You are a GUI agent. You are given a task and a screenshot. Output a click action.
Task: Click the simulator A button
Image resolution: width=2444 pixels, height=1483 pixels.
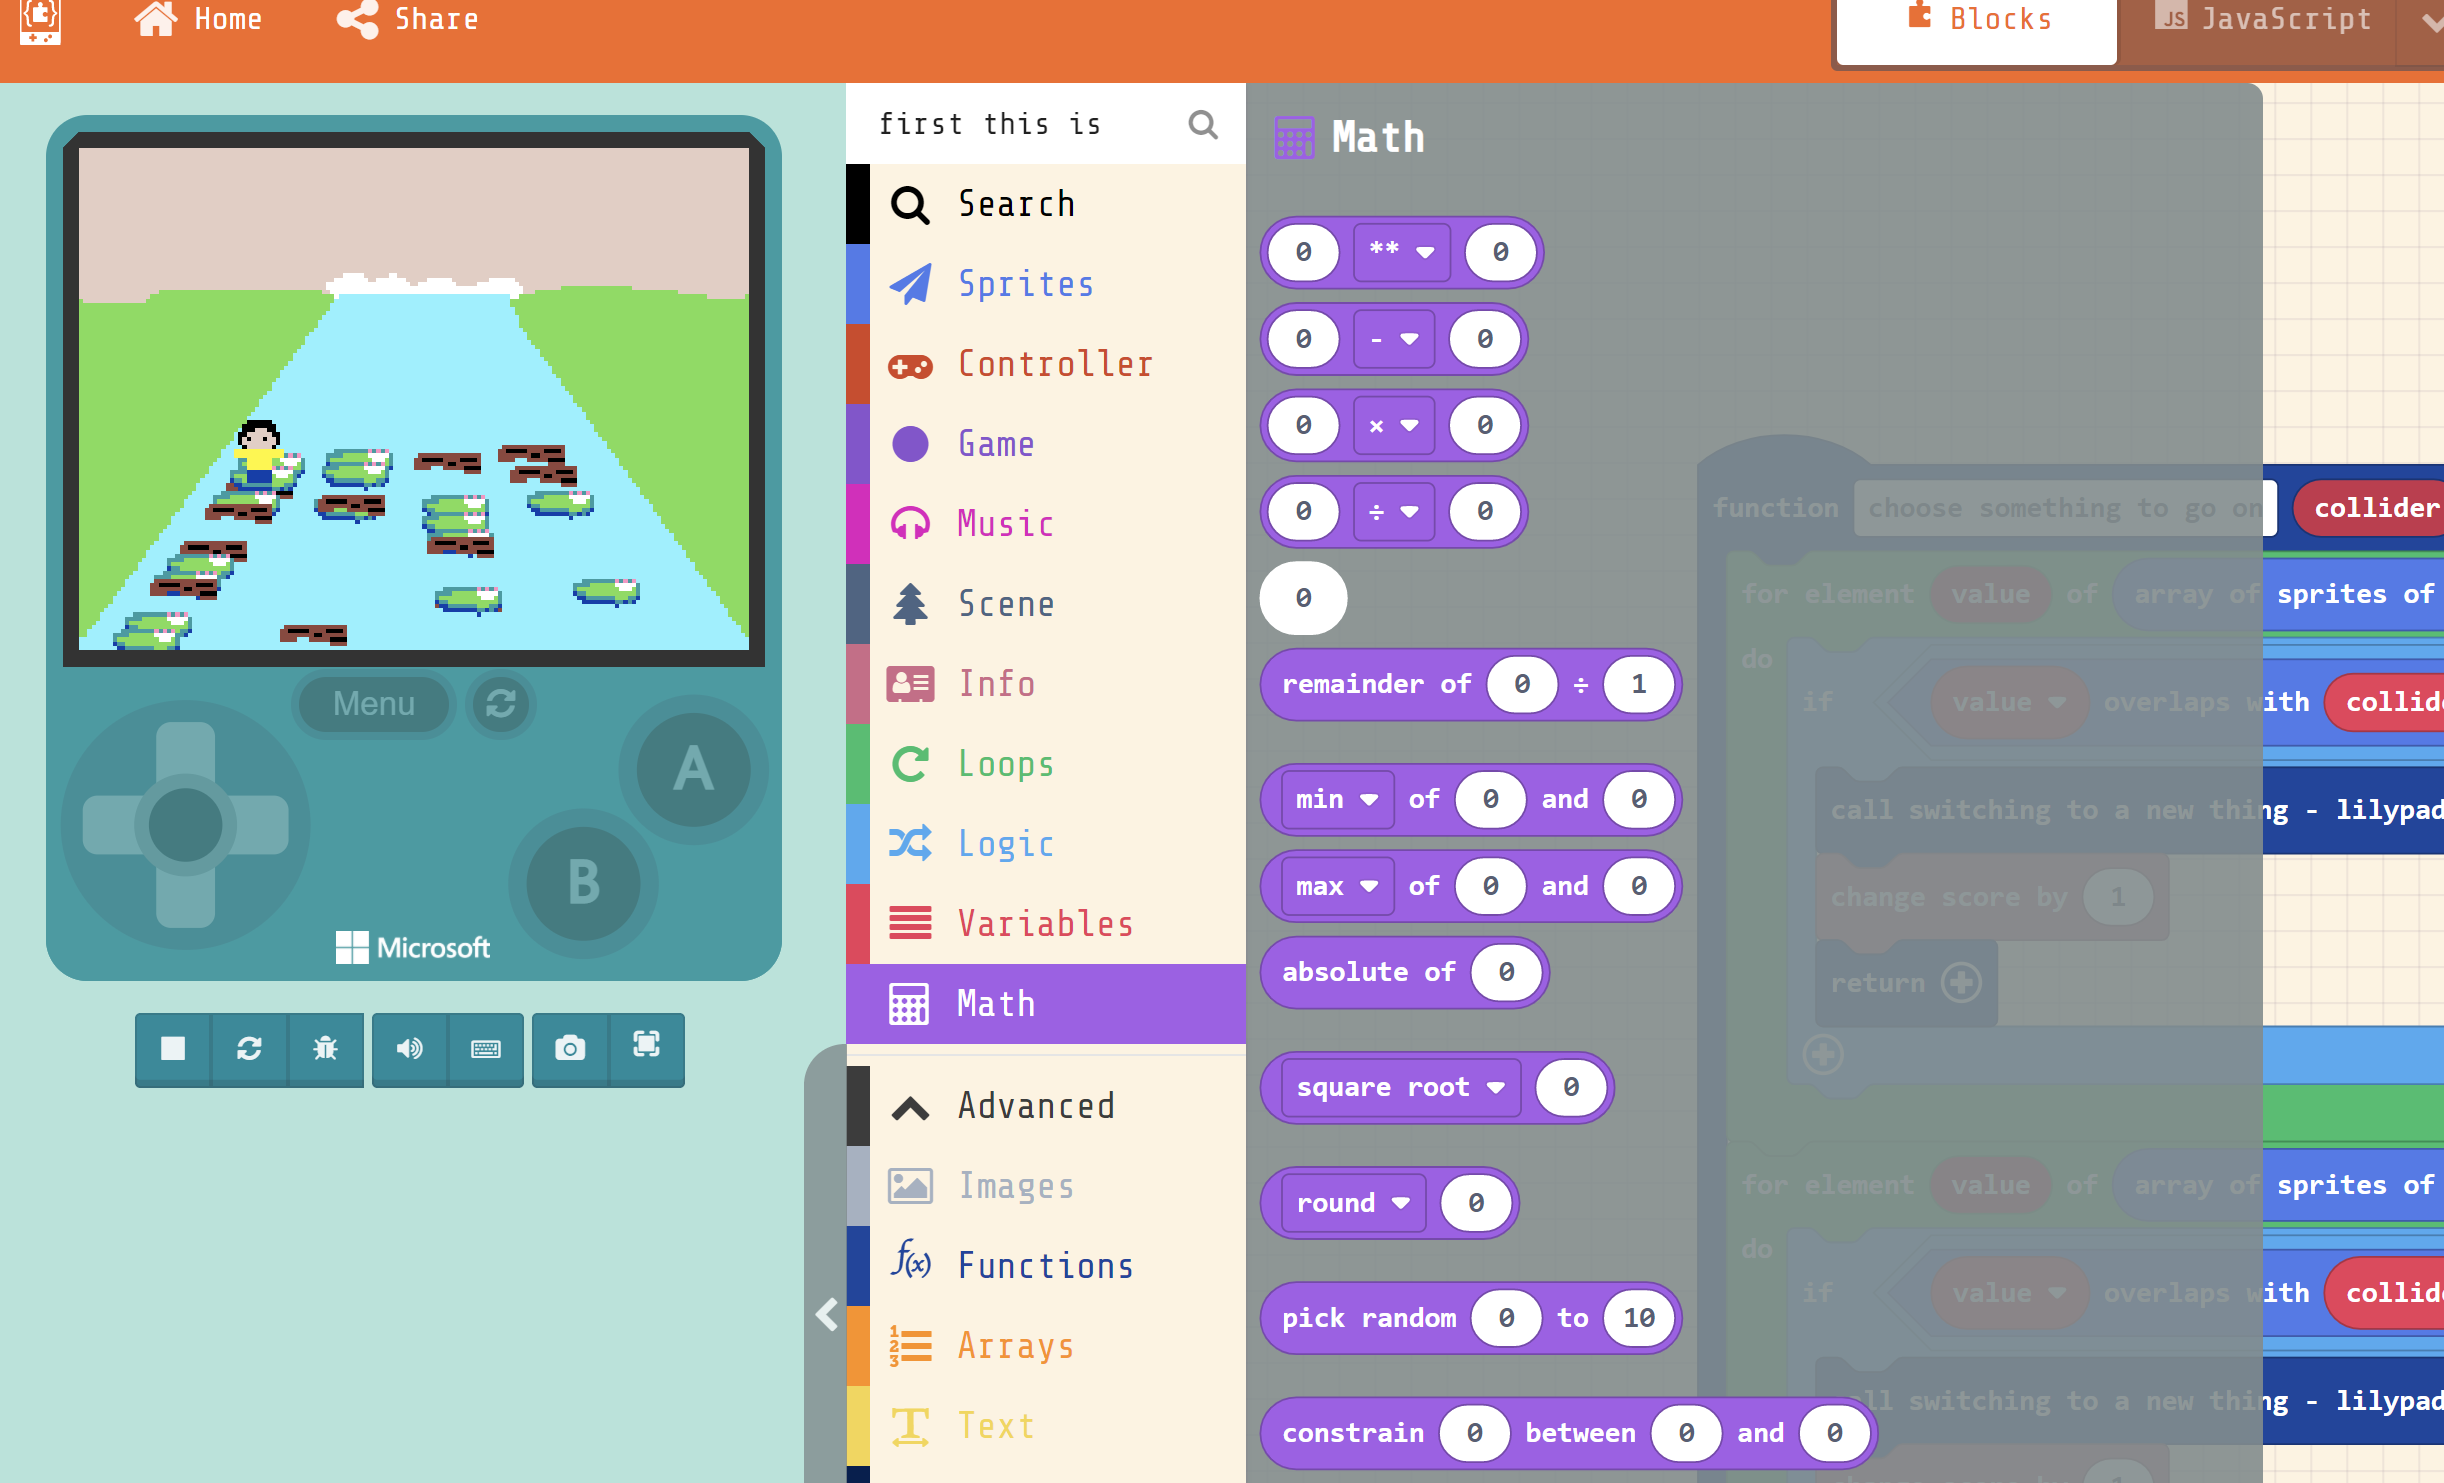point(693,769)
